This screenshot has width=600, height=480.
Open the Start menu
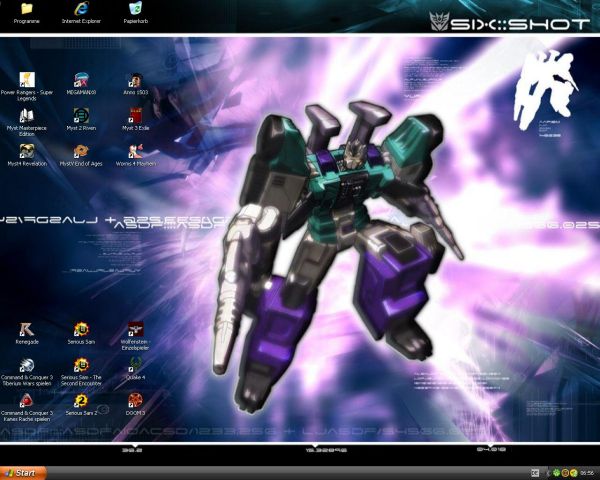23,473
